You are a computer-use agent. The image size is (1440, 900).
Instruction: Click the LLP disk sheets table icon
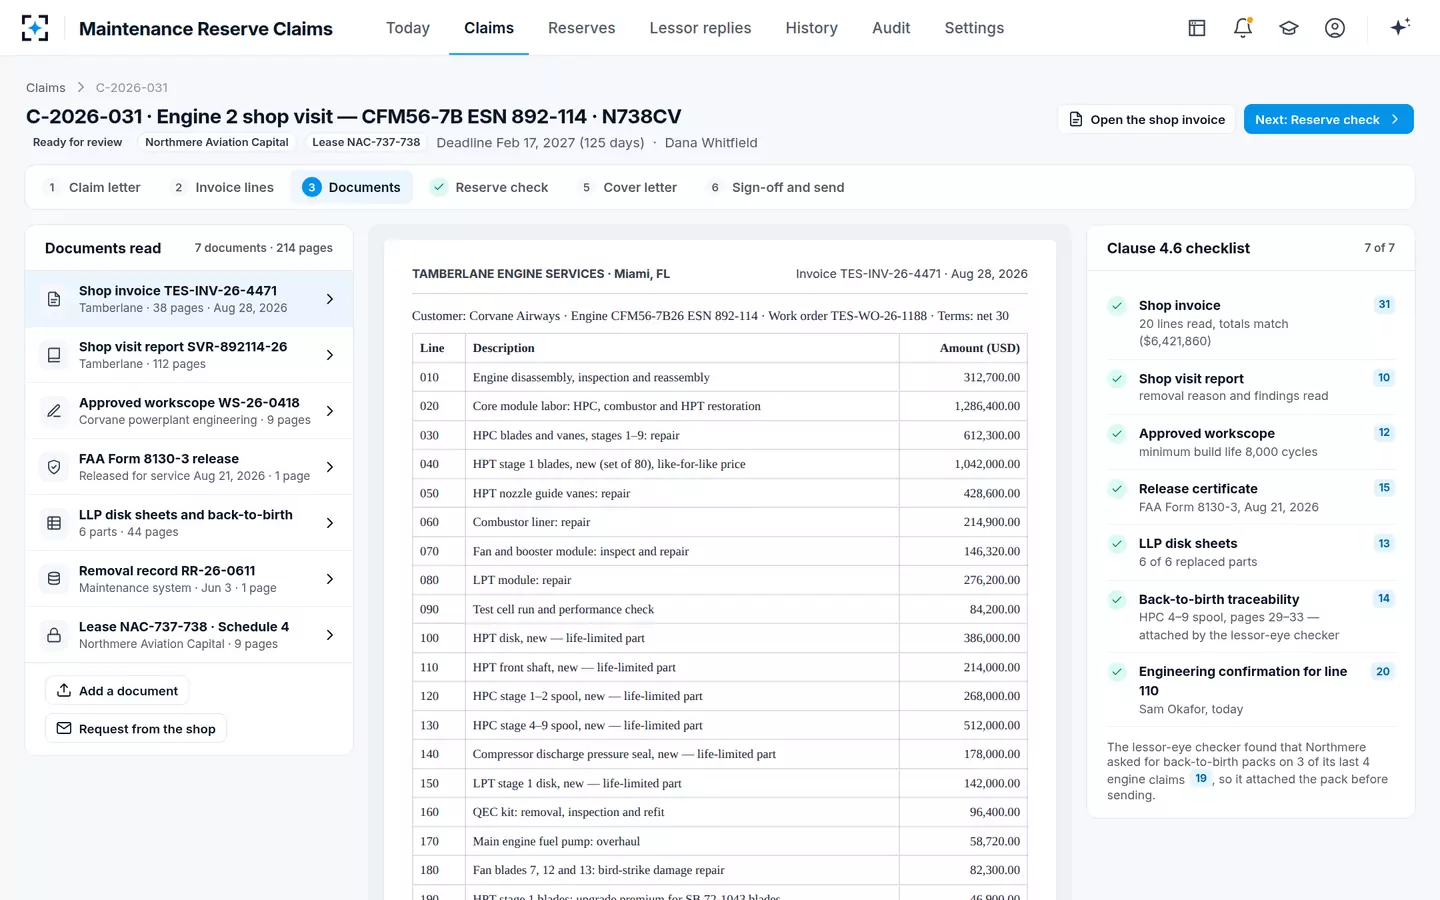pos(54,523)
